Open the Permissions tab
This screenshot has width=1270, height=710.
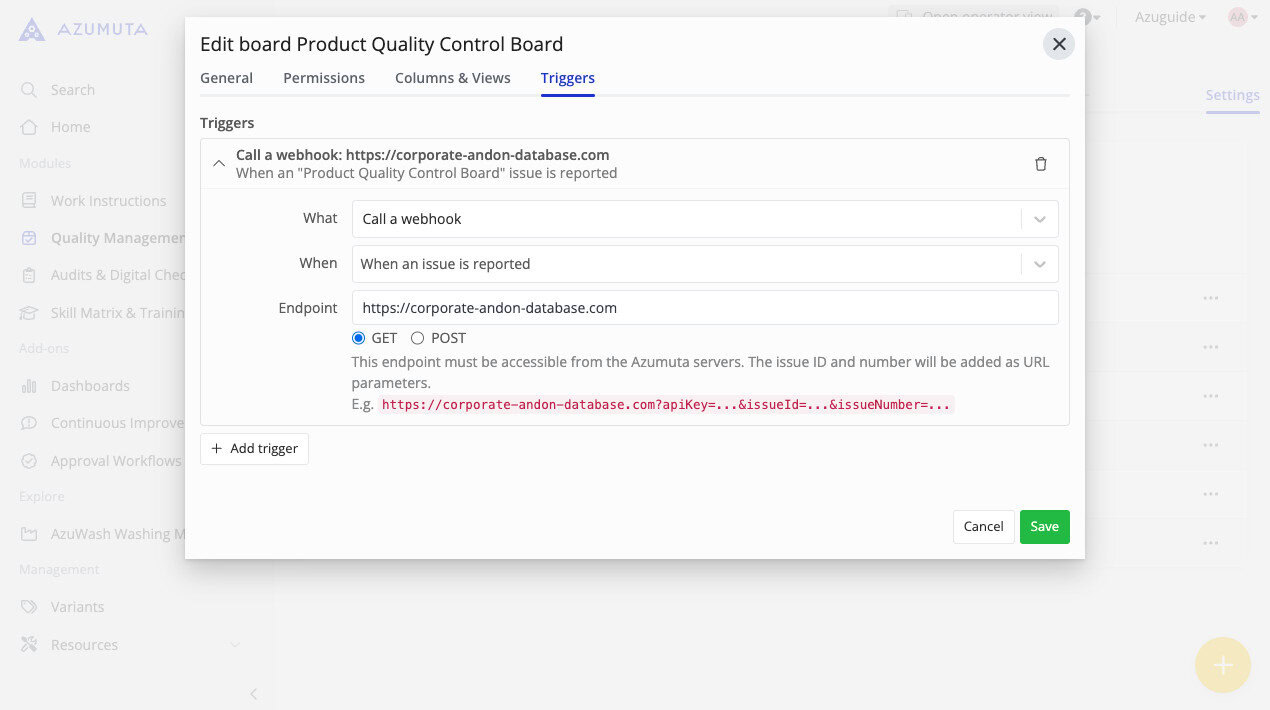point(324,78)
